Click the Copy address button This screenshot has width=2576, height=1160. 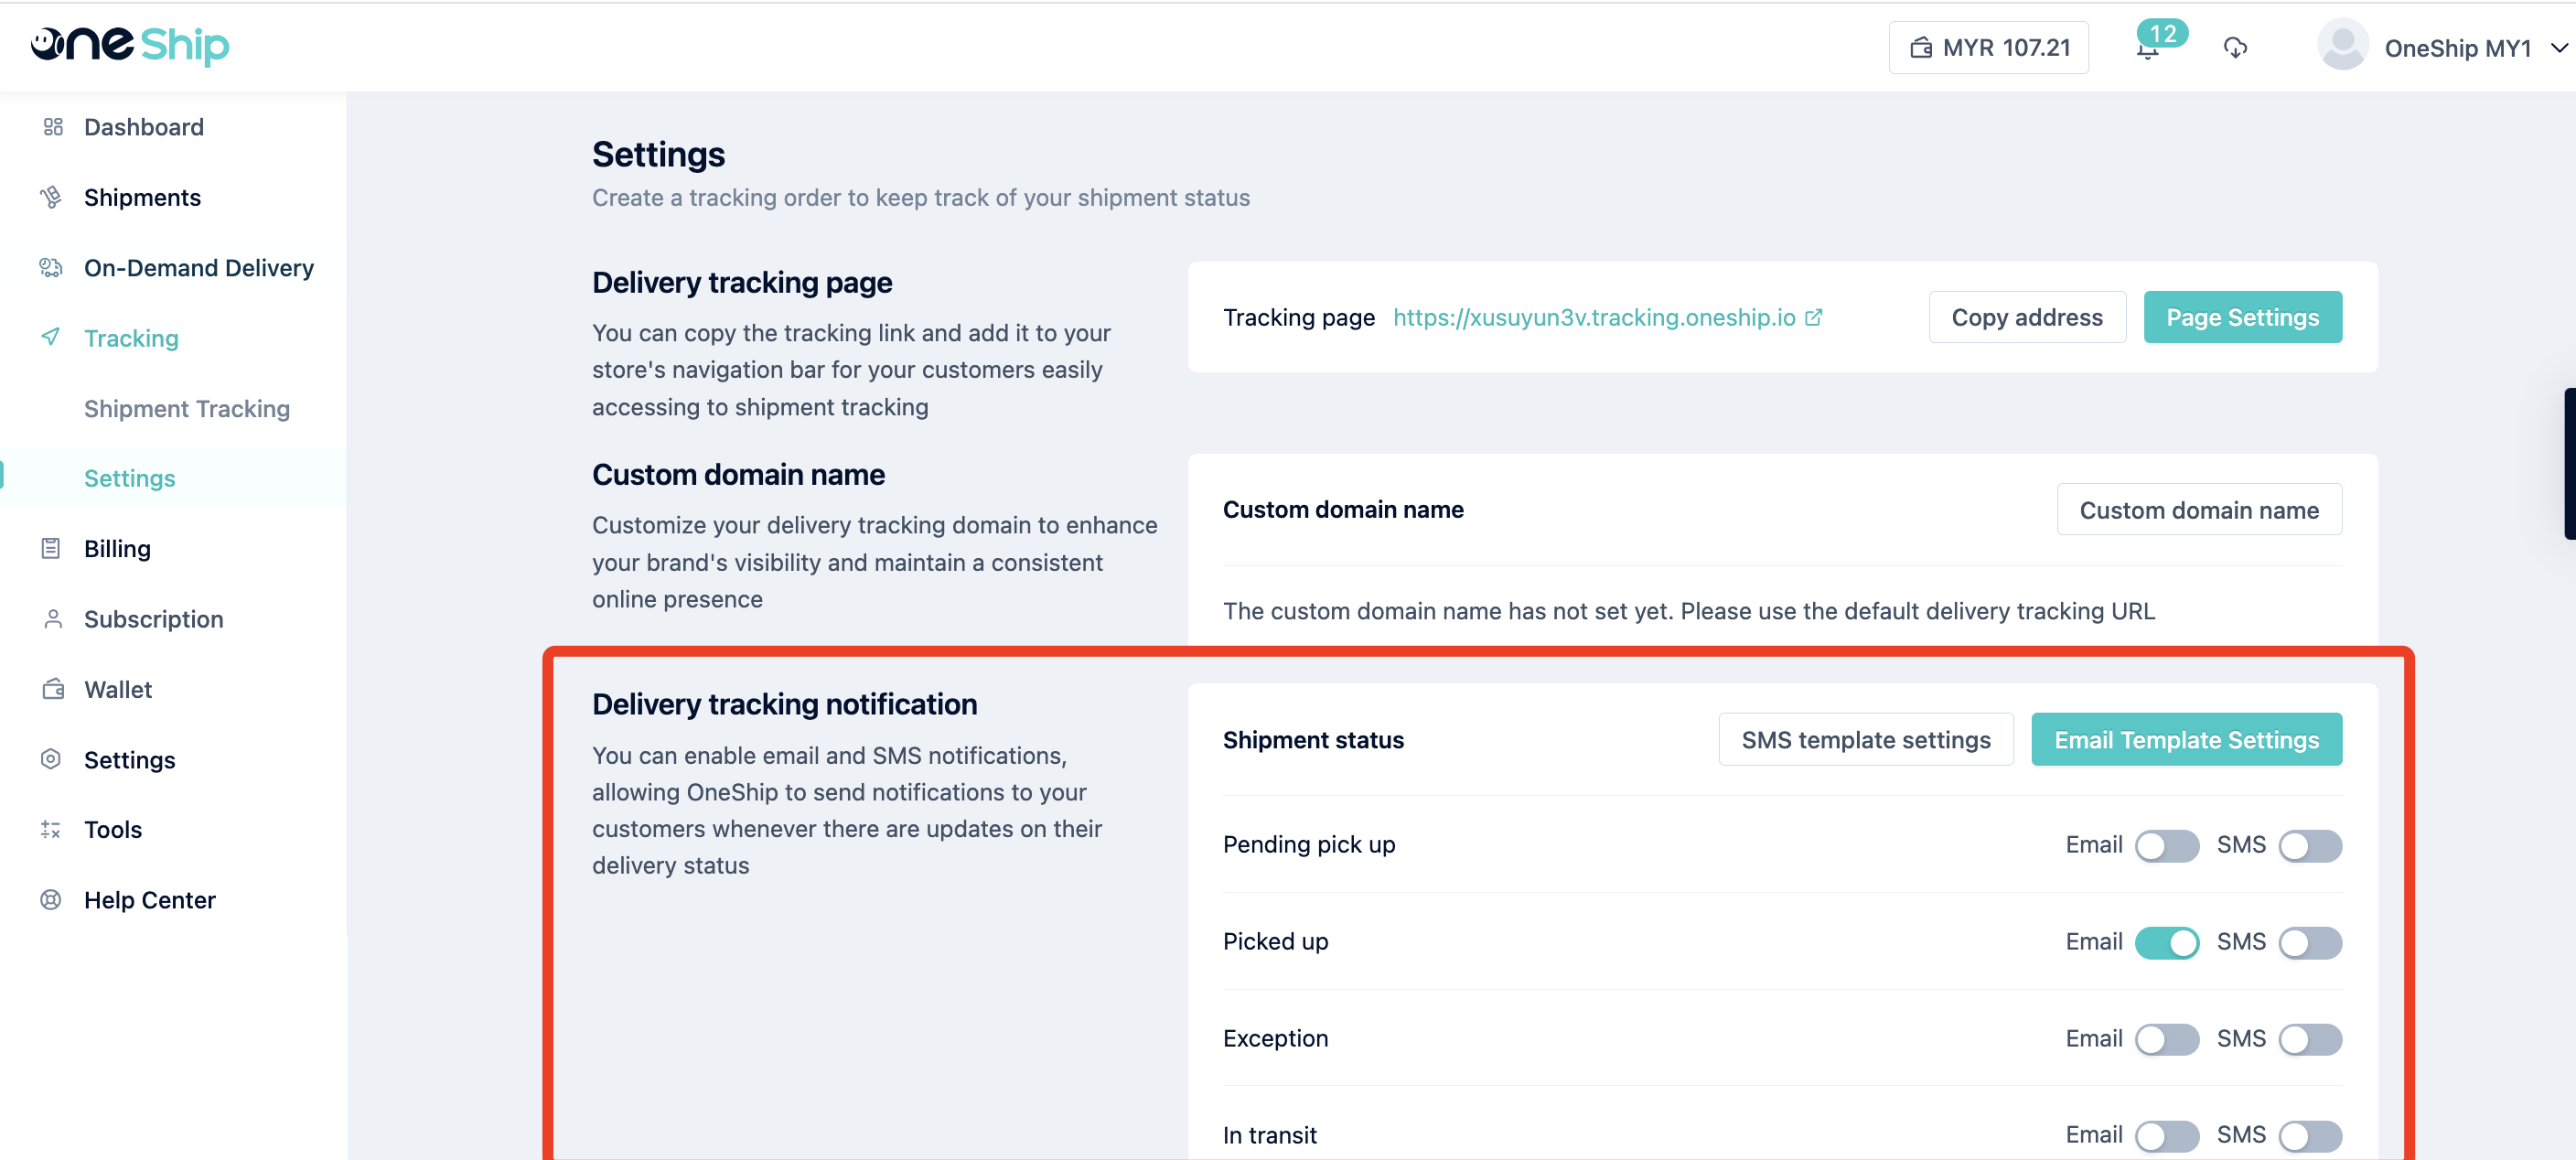(2026, 317)
